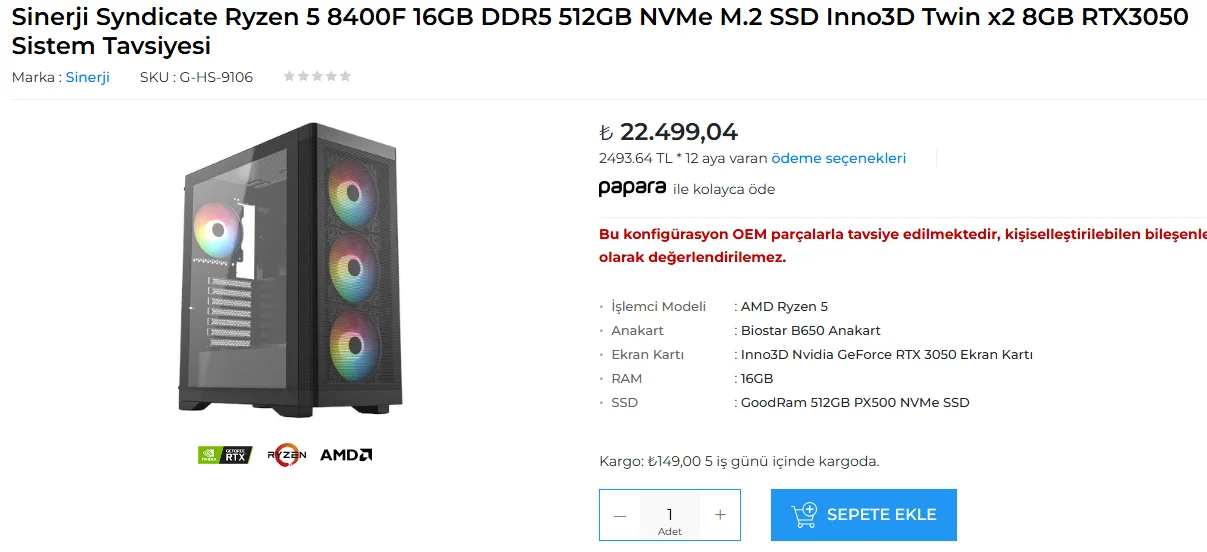Viewport: 1207px width, 552px height.
Task: Open the ödeme seçenekleri link
Action: 838,158
